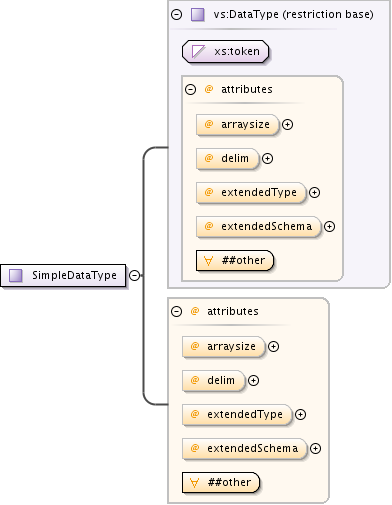Expand delim in lower attributes group
Viewport: 392px width, 505px height.
coord(253,381)
